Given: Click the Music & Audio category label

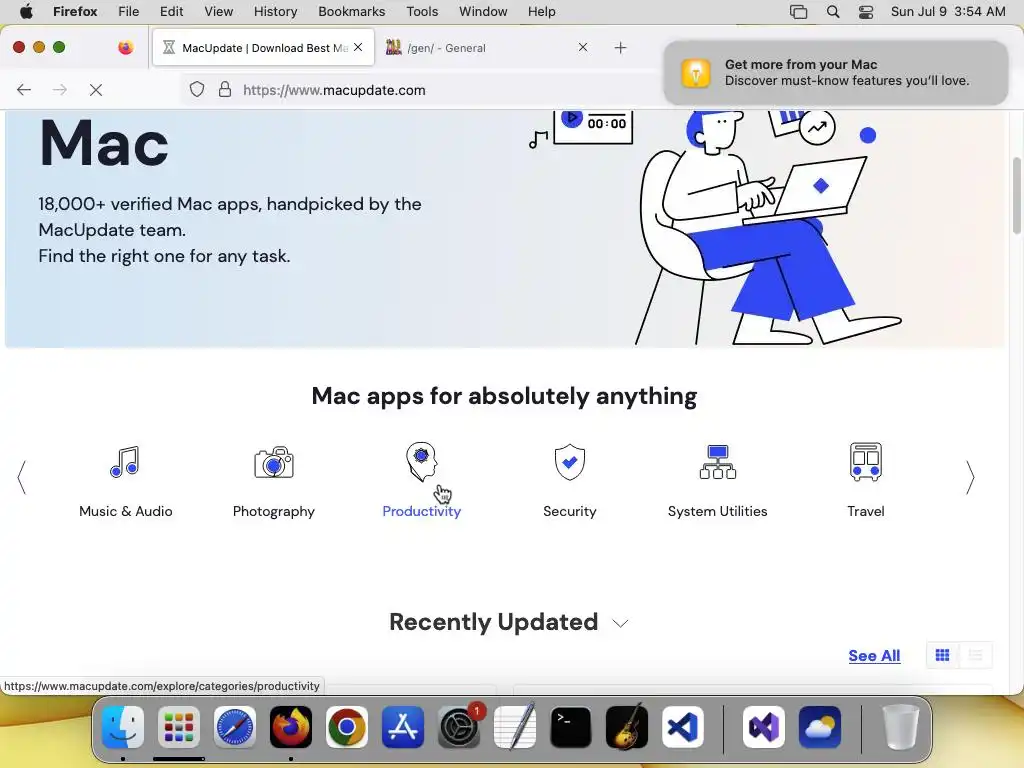Looking at the screenshot, I should coord(125,511).
